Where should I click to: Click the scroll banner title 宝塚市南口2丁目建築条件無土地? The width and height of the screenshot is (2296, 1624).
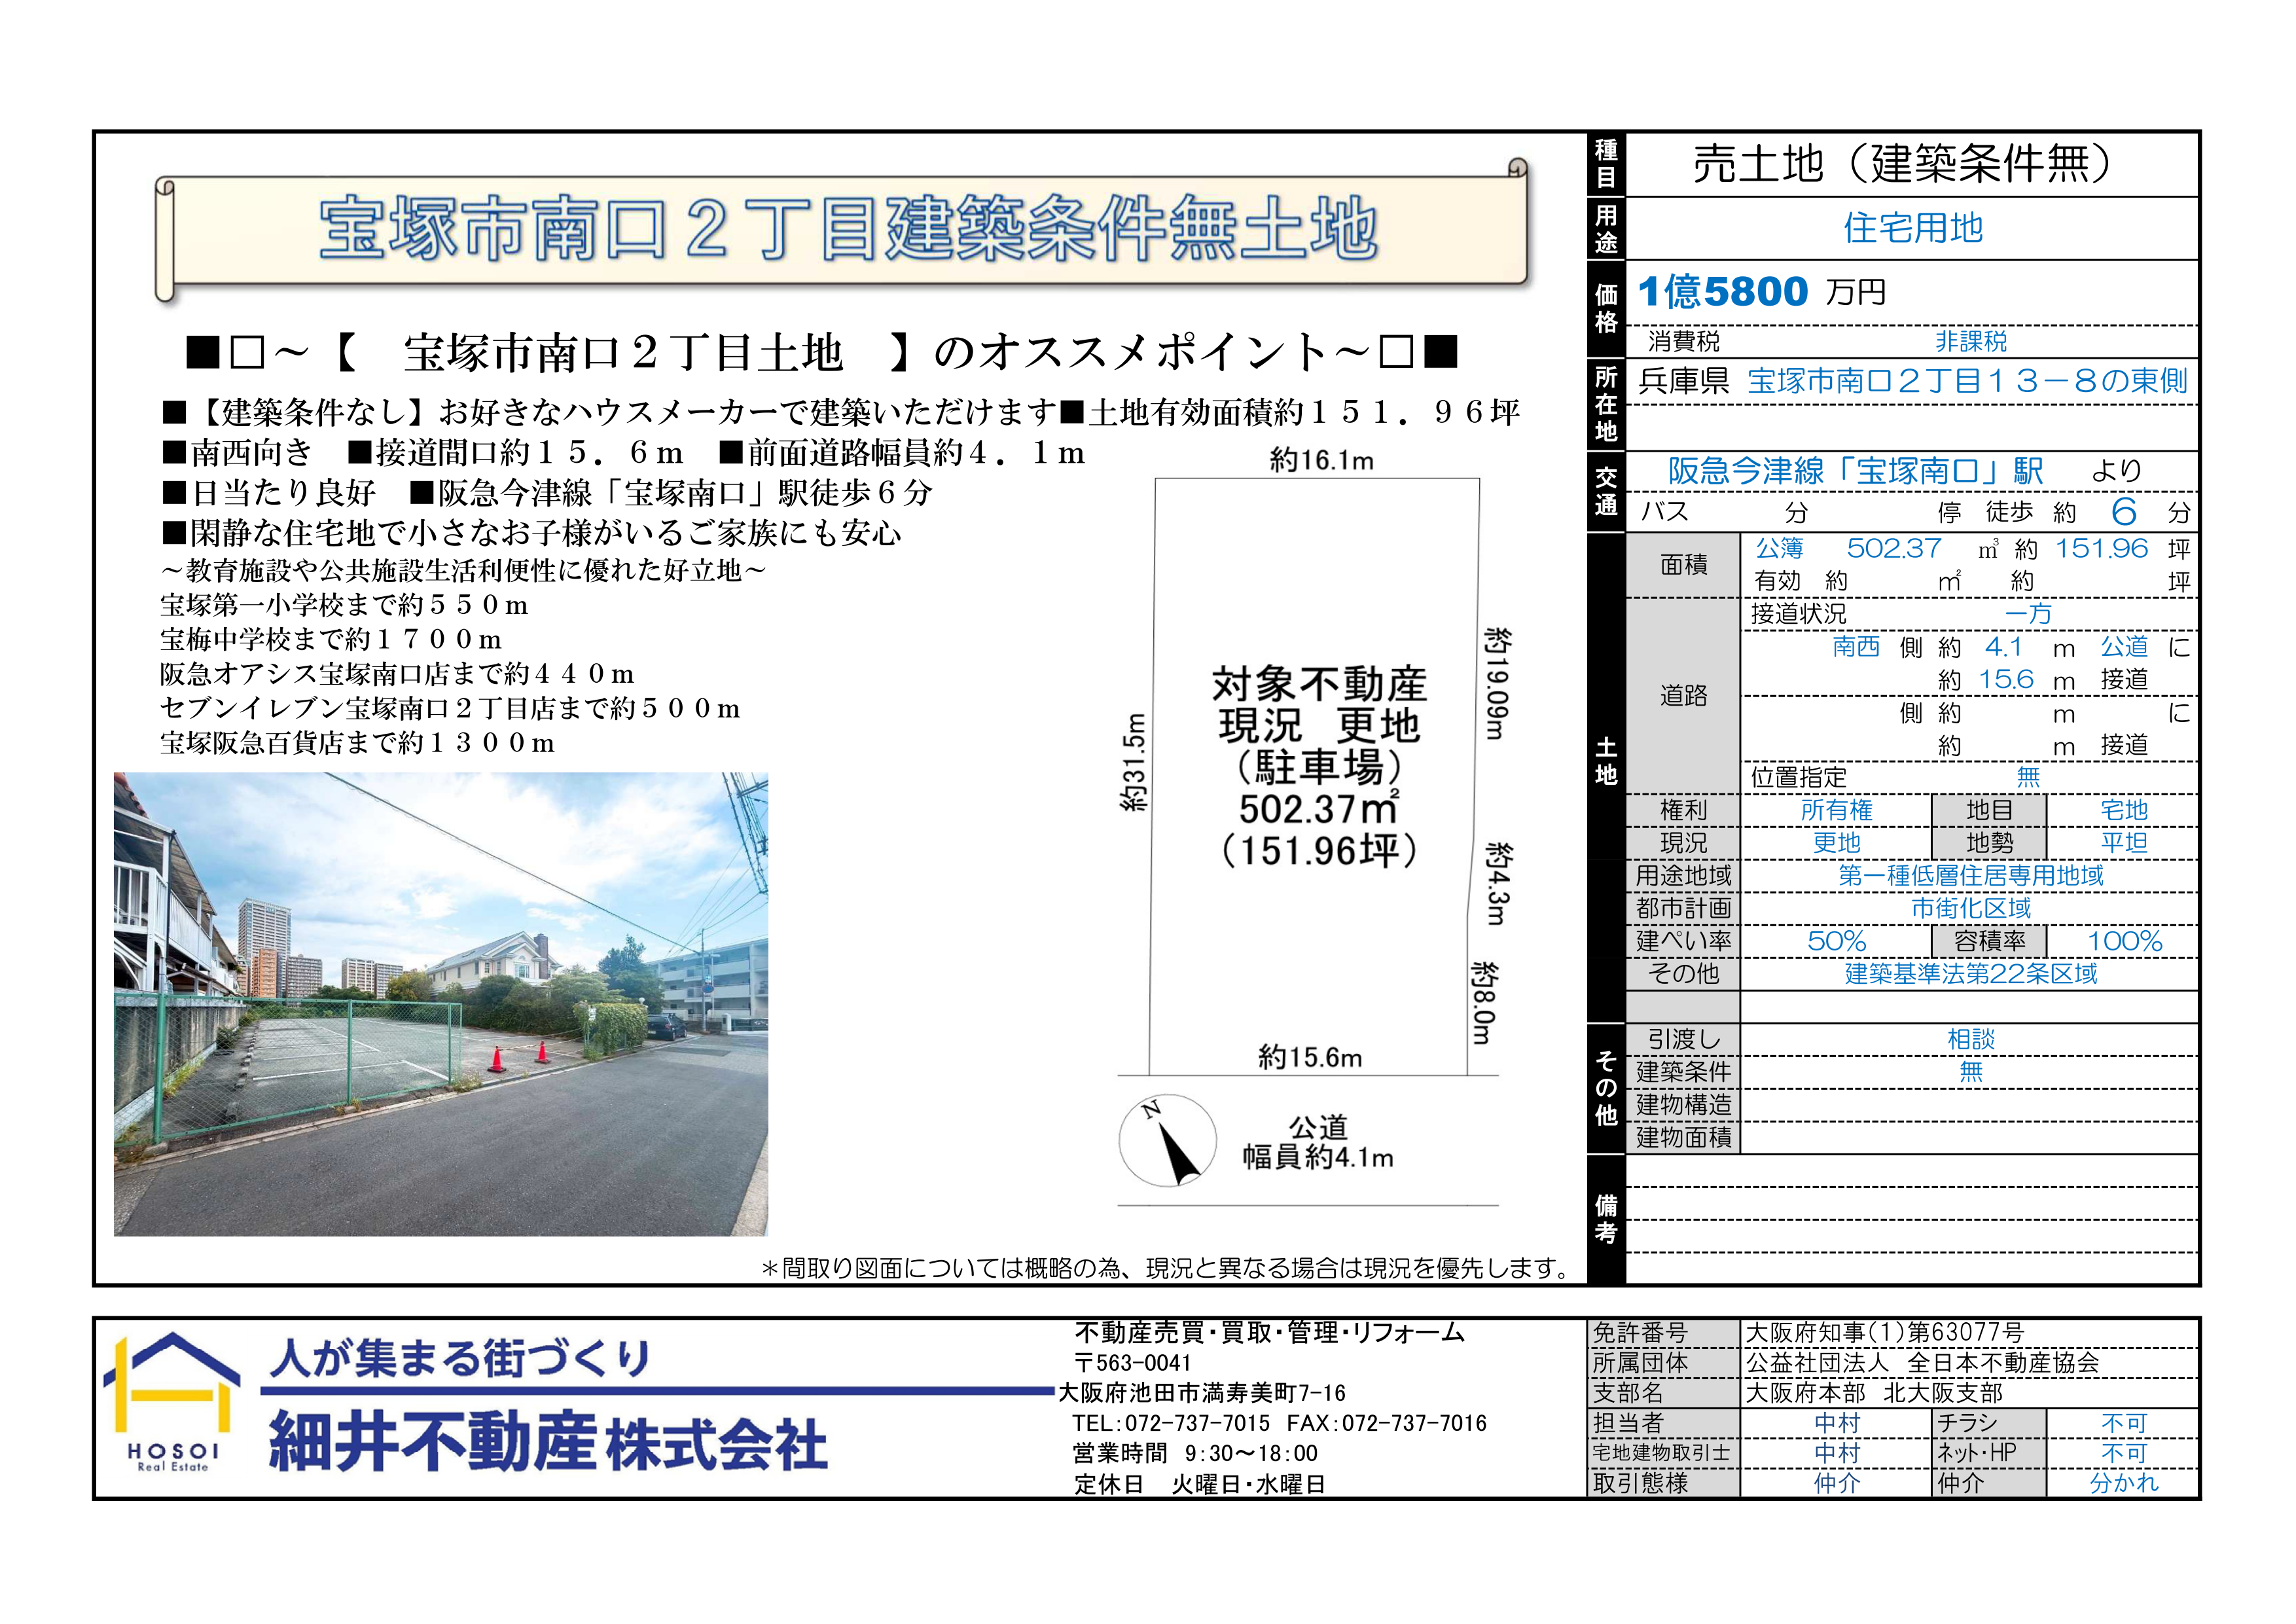point(848,229)
